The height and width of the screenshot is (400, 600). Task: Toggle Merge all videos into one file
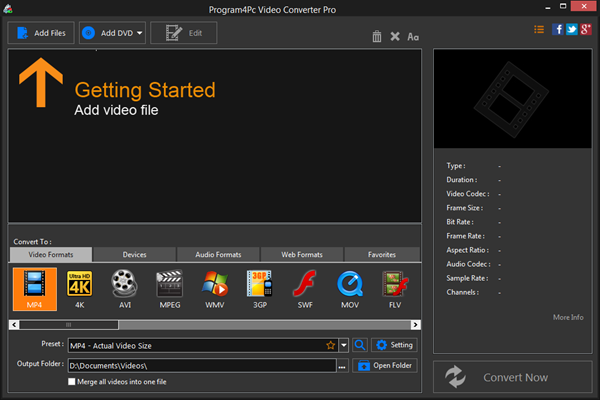point(72,382)
